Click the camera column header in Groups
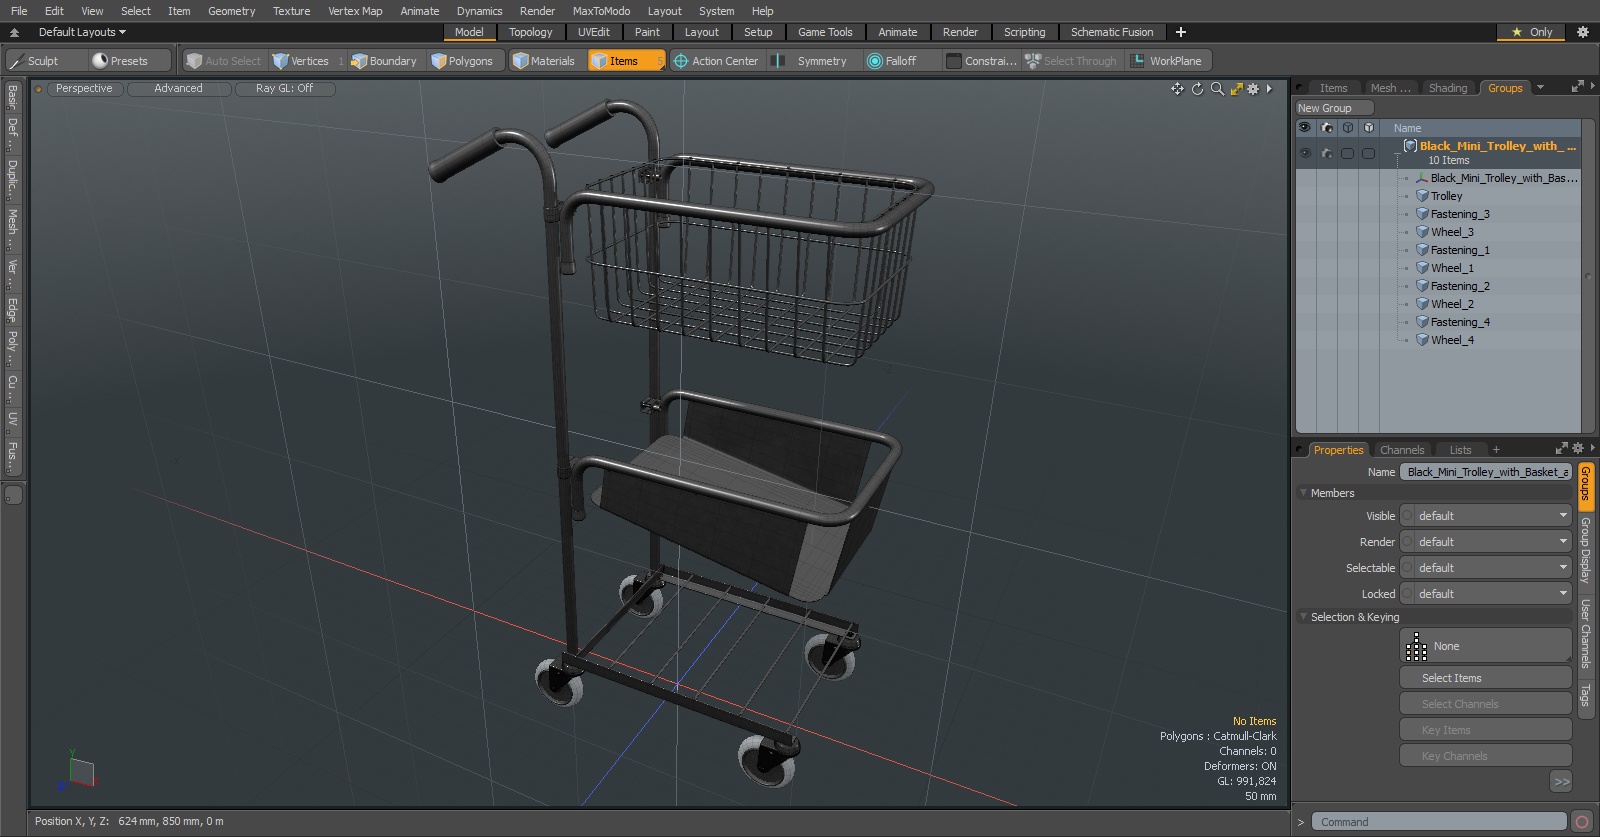1600x837 pixels. pyautogui.click(x=1327, y=128)
